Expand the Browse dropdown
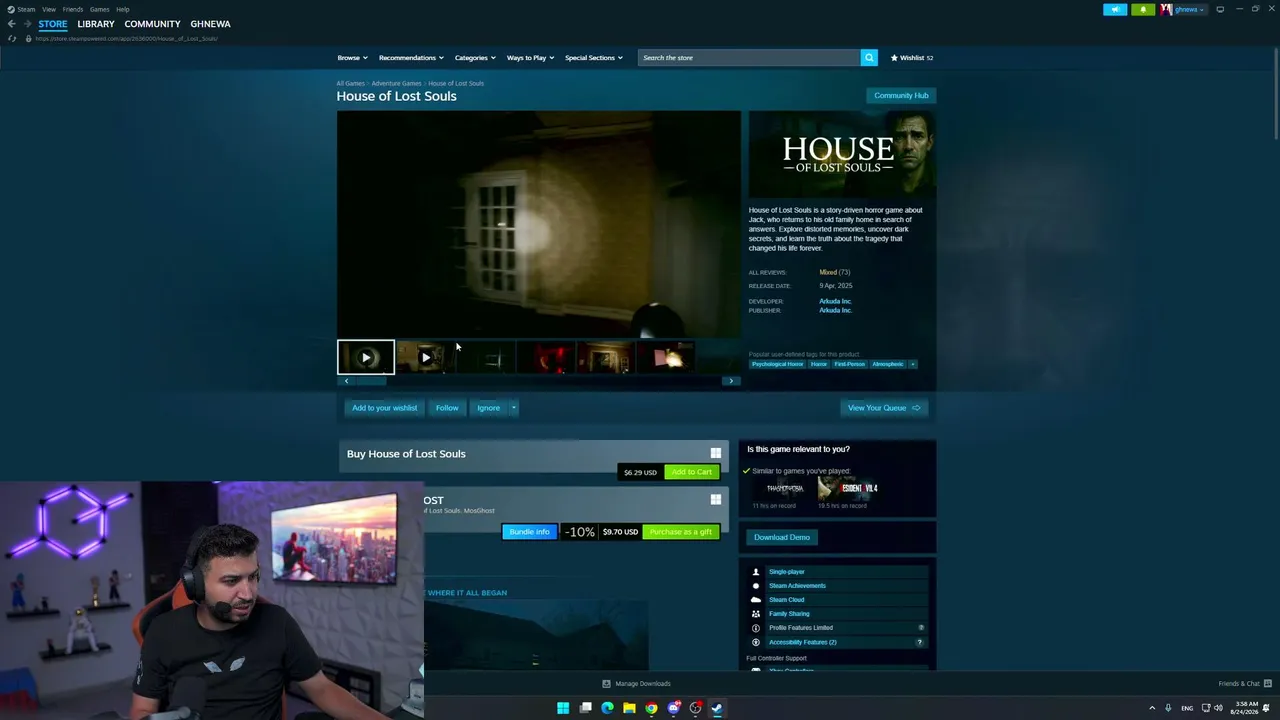The image size is (1280, 720). tap(352, 58)
